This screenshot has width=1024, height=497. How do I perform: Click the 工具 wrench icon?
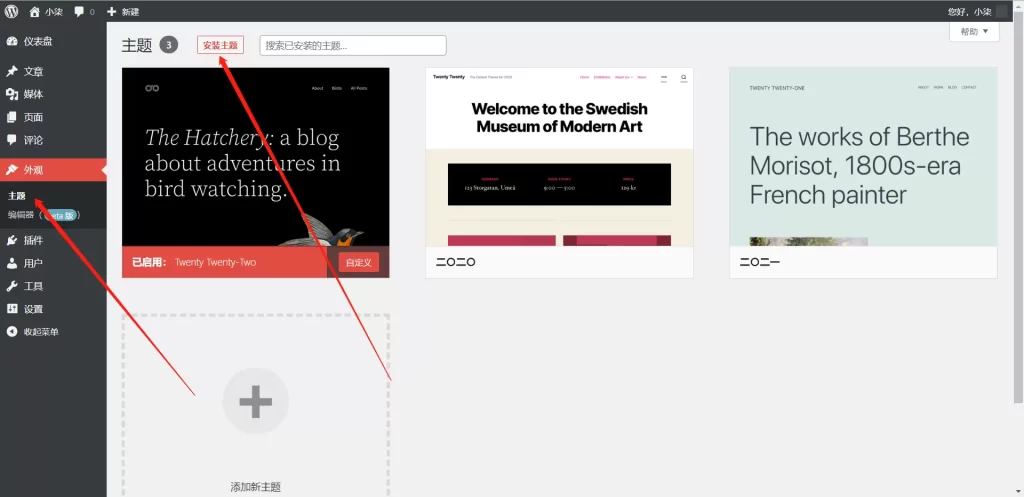click(12, 286)
